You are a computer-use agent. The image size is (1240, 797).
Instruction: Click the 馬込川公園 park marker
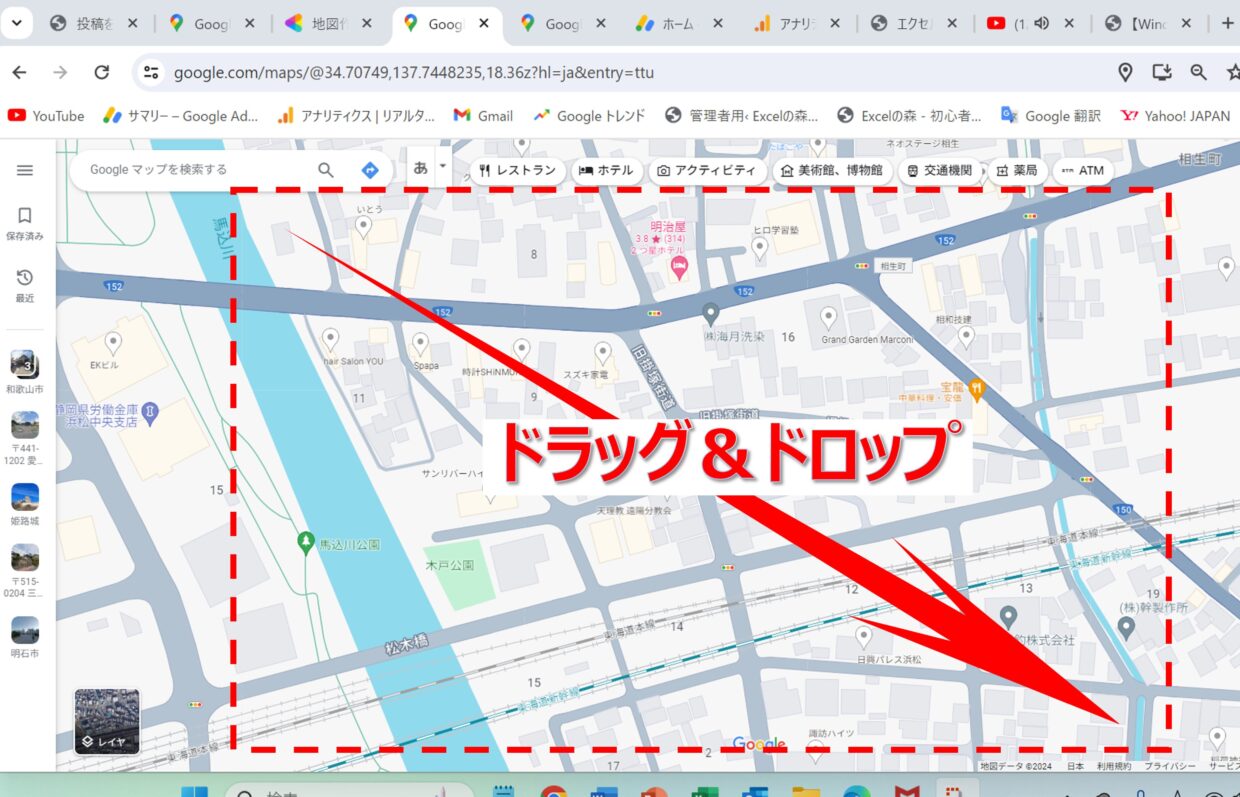[307, 543]
